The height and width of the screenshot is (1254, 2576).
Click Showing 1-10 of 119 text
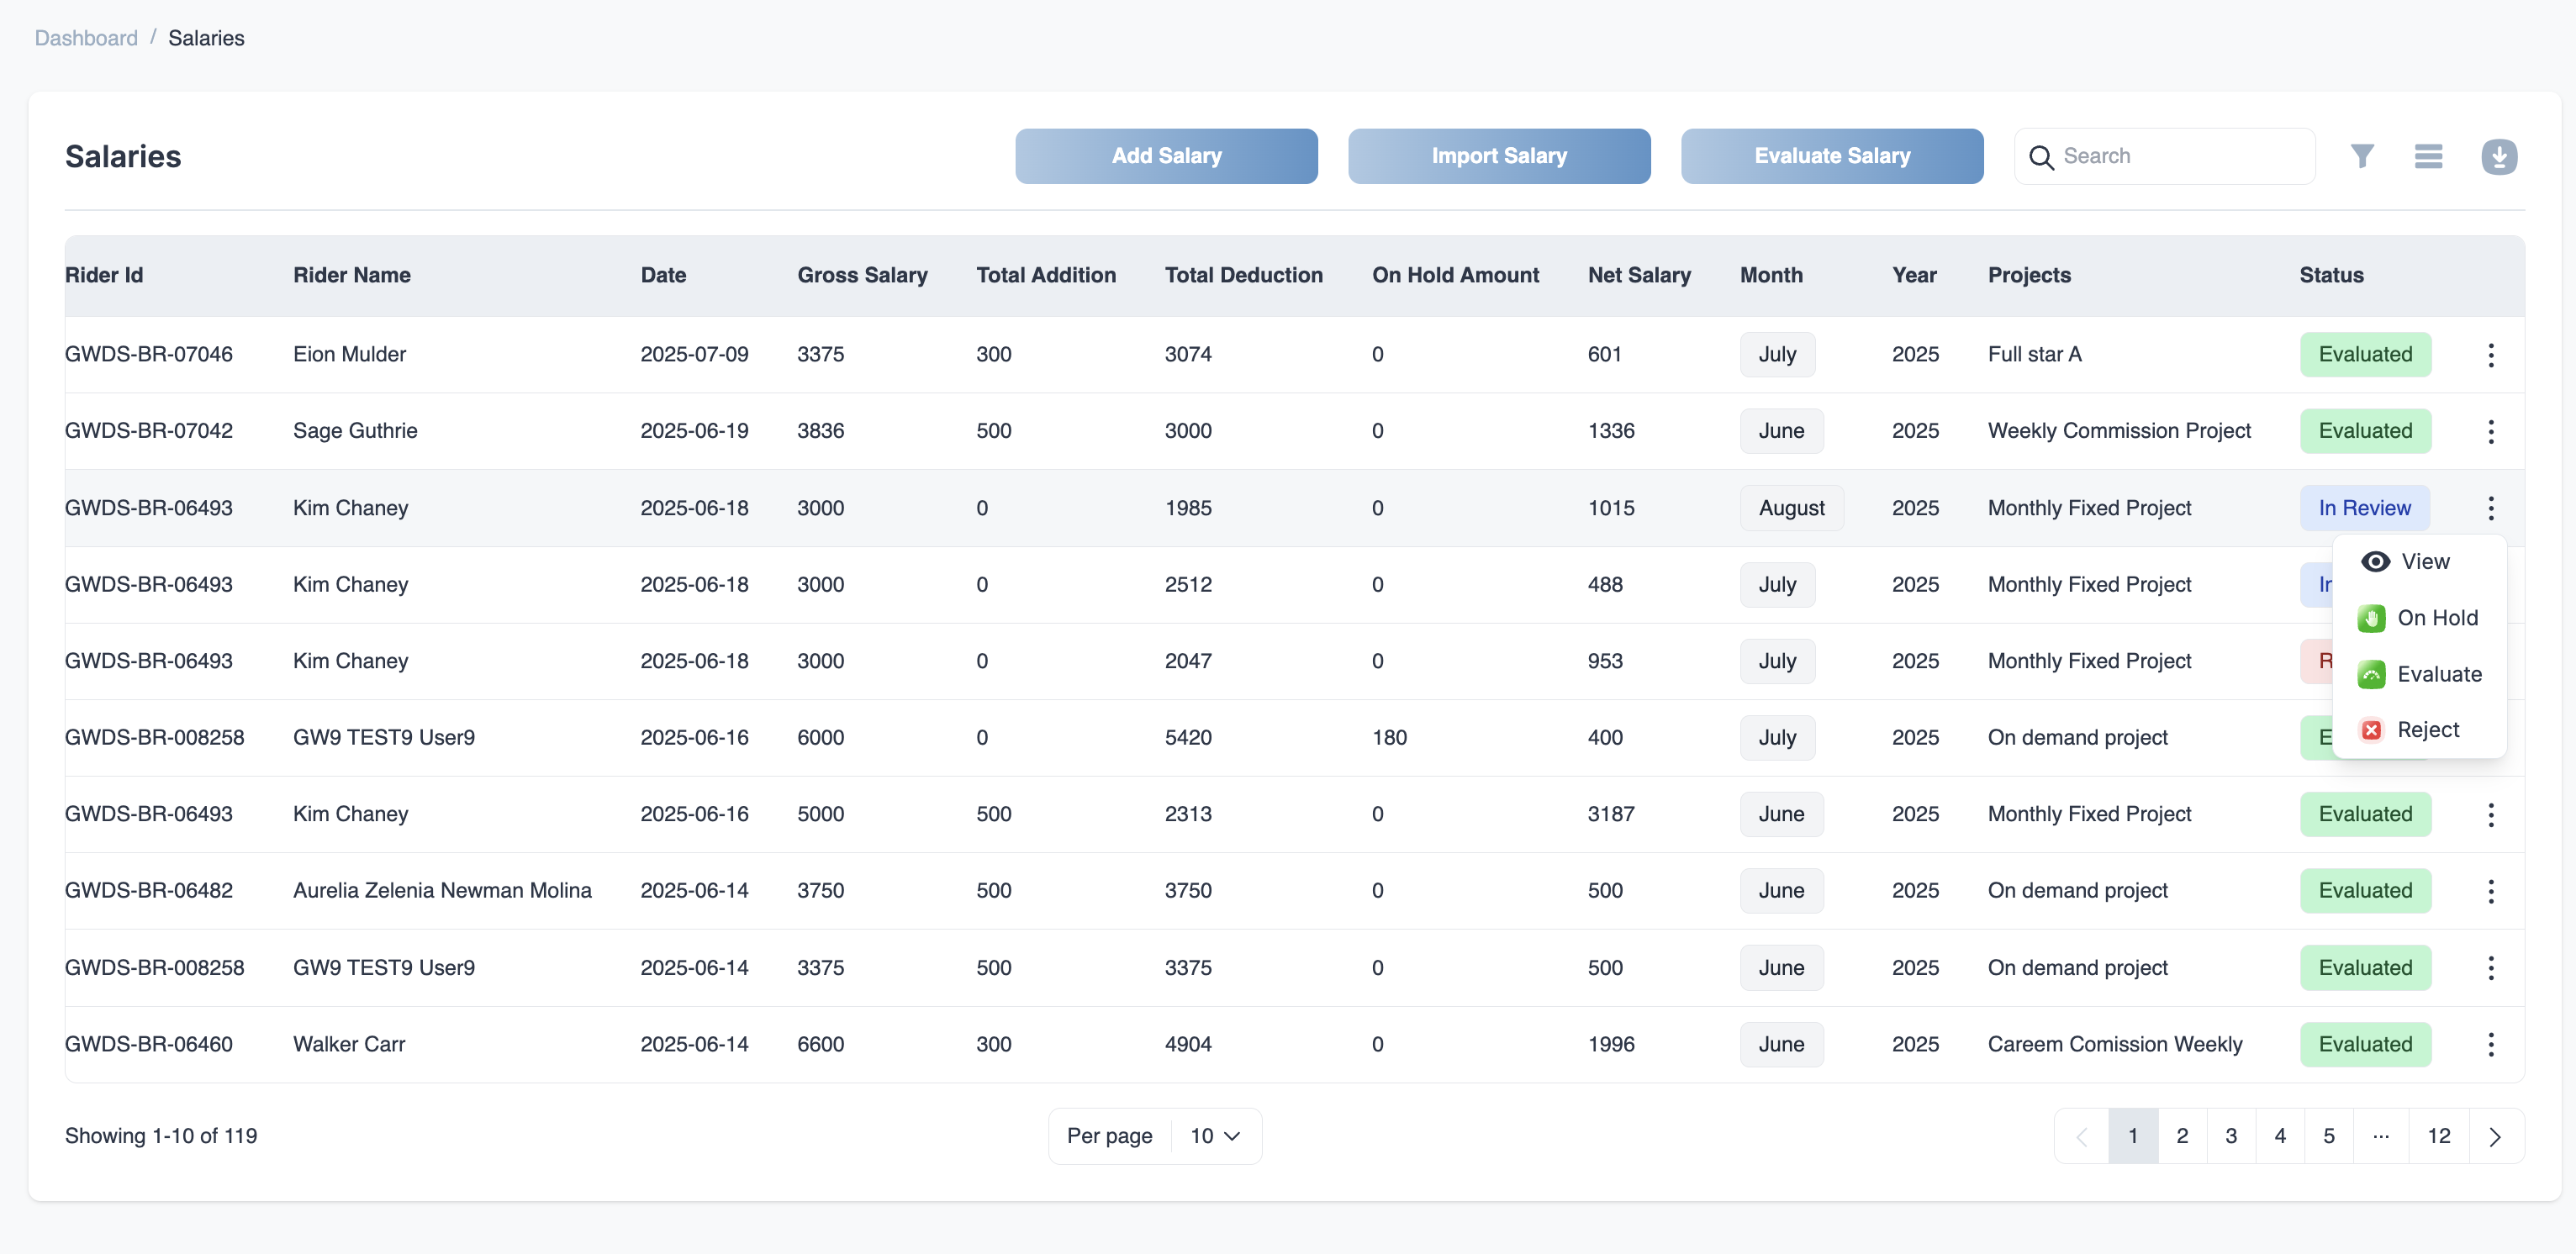161,1136
